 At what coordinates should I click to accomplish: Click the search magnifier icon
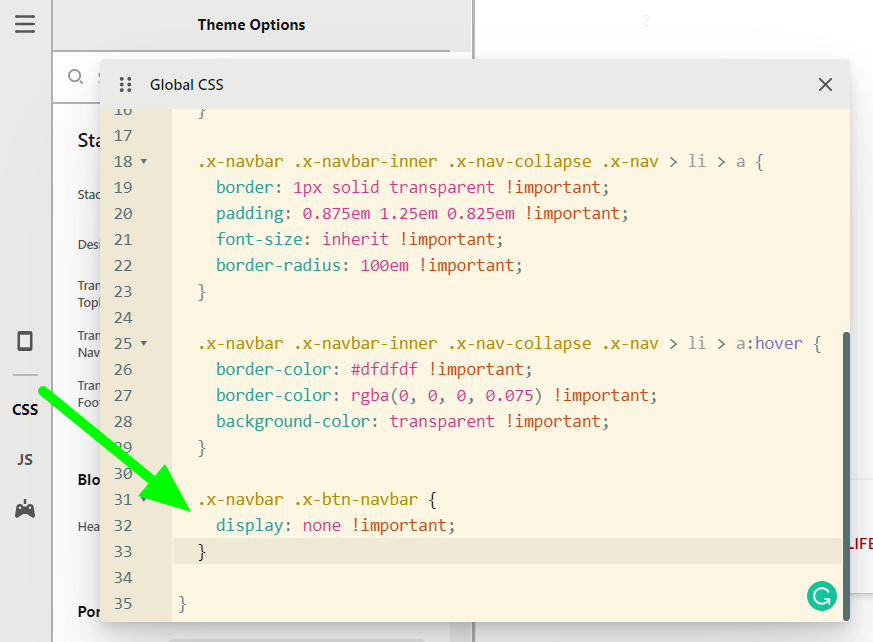[75, 77]
